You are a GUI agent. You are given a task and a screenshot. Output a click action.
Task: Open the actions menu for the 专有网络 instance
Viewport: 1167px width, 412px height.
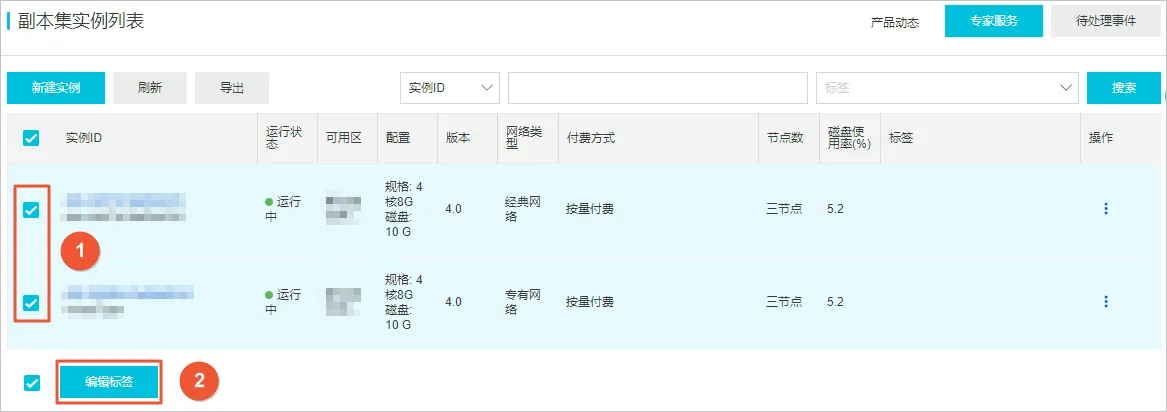1105,301
